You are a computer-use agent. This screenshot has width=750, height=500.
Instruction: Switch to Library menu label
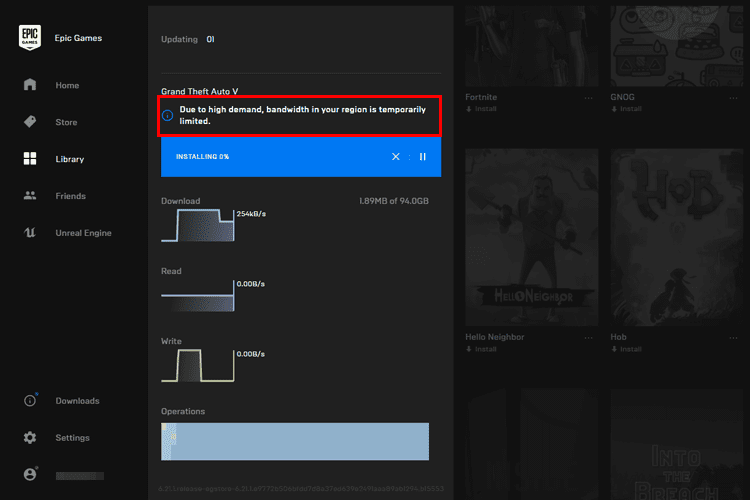tap(69, 159)
